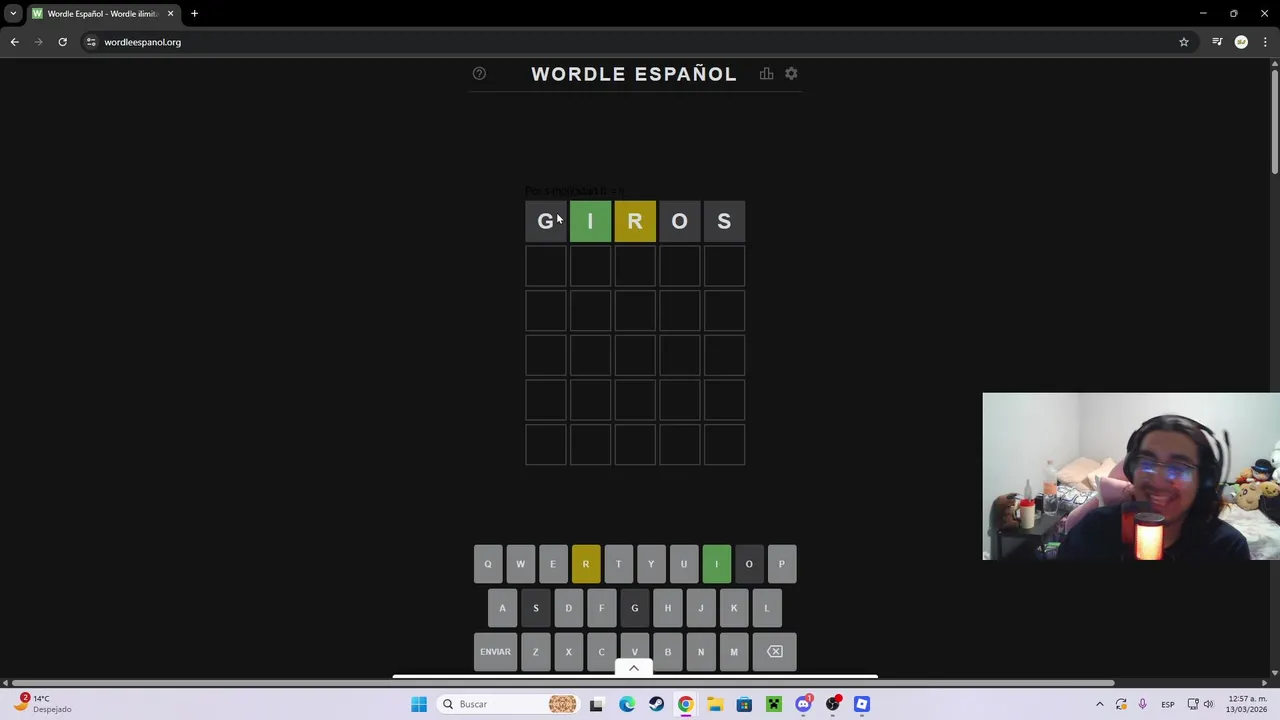
Task: Tap the D key on the keyboard
Action: [x=568, y=608]
